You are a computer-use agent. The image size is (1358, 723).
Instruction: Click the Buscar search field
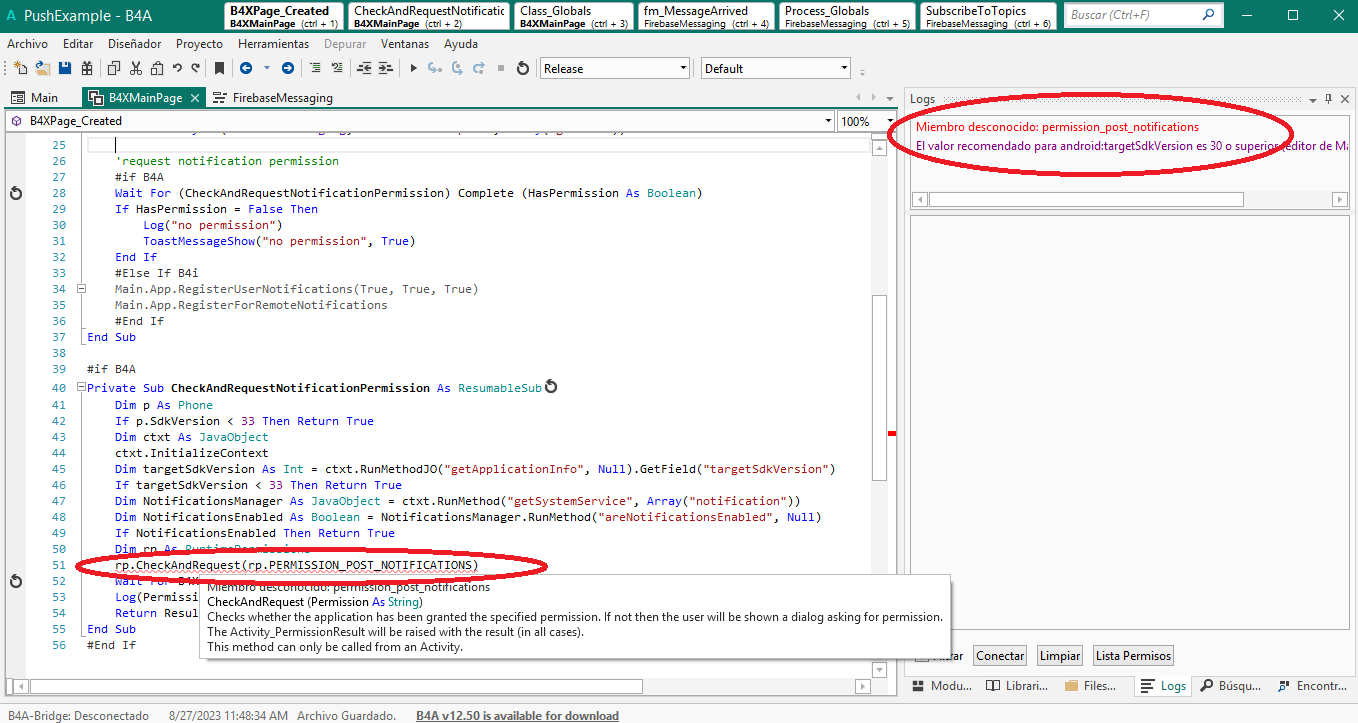[x=1132, y=15]
